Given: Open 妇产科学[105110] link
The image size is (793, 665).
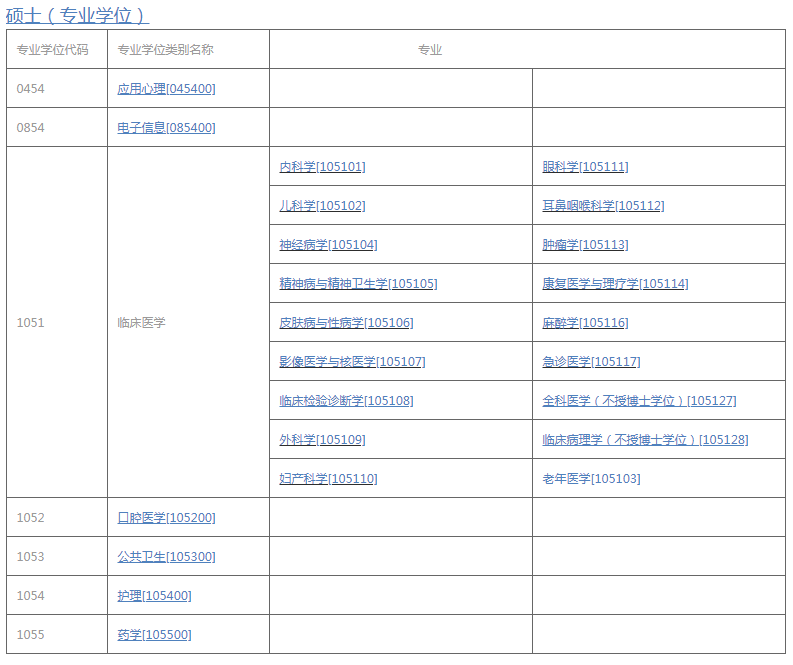Looking at the screenshot, I should click(x=328, y=478).
